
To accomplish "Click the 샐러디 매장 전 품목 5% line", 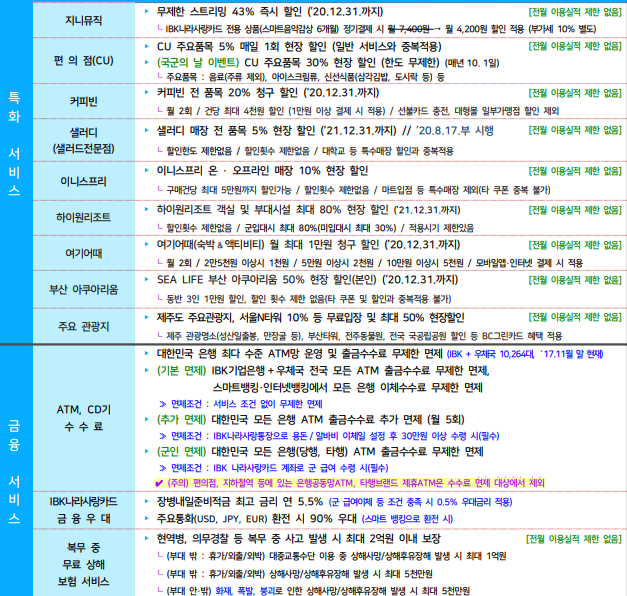I will (x=325, y=130).
